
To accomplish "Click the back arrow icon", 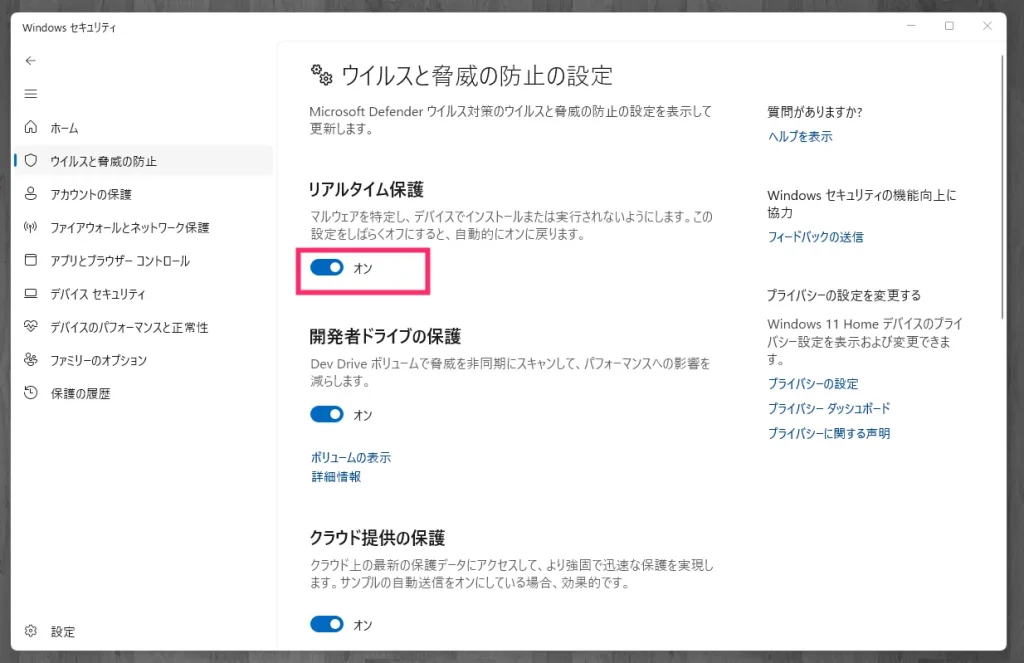I will point(31,61).
